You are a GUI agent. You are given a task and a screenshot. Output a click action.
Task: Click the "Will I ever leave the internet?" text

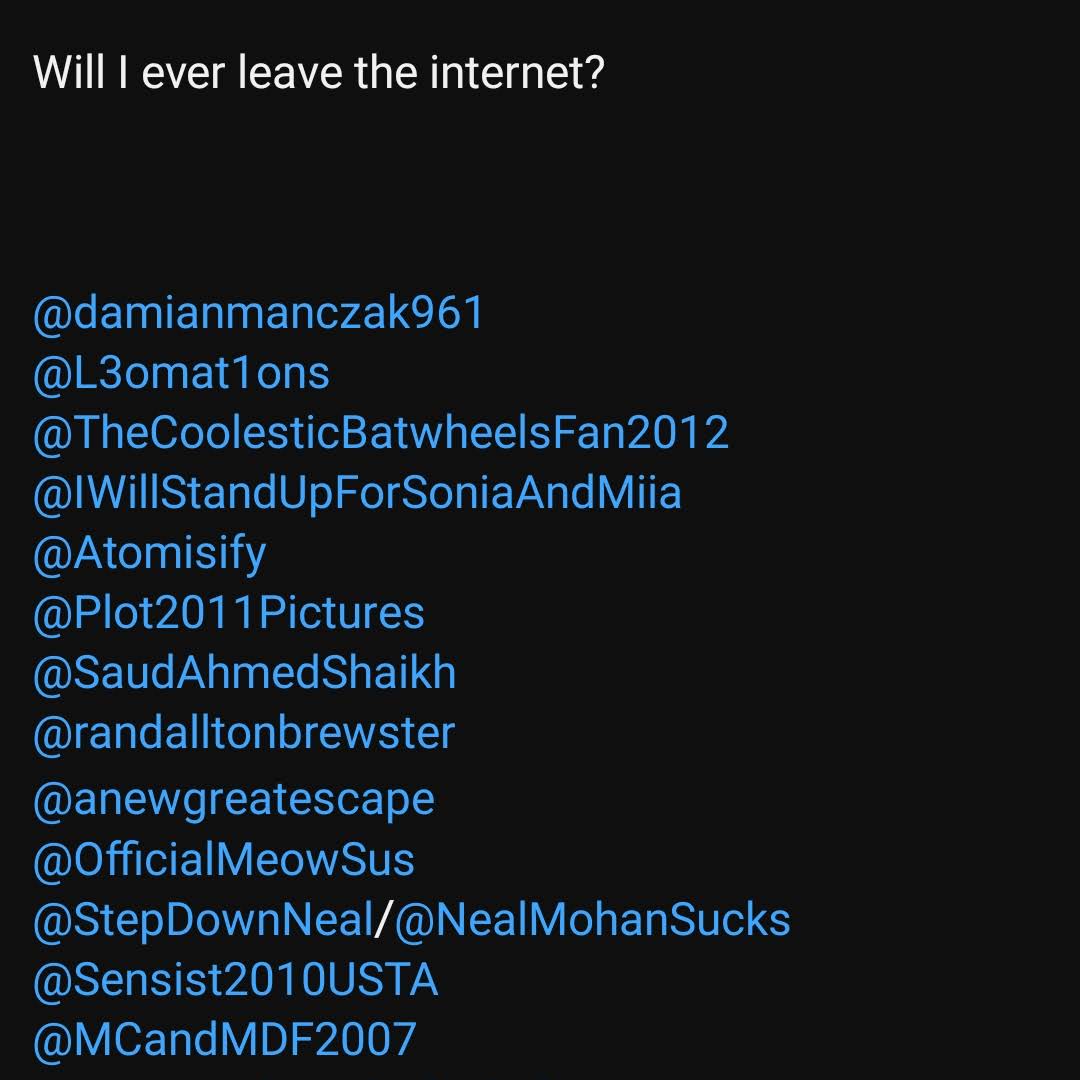[319, 72]
